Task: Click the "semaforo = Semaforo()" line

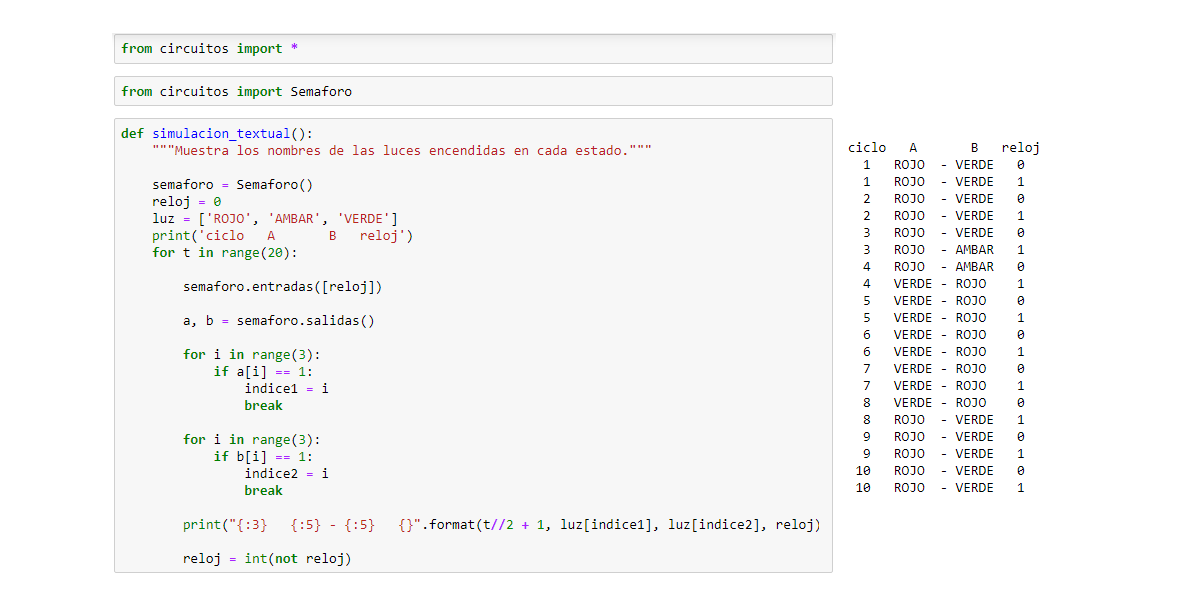Action: click(233, 185)
